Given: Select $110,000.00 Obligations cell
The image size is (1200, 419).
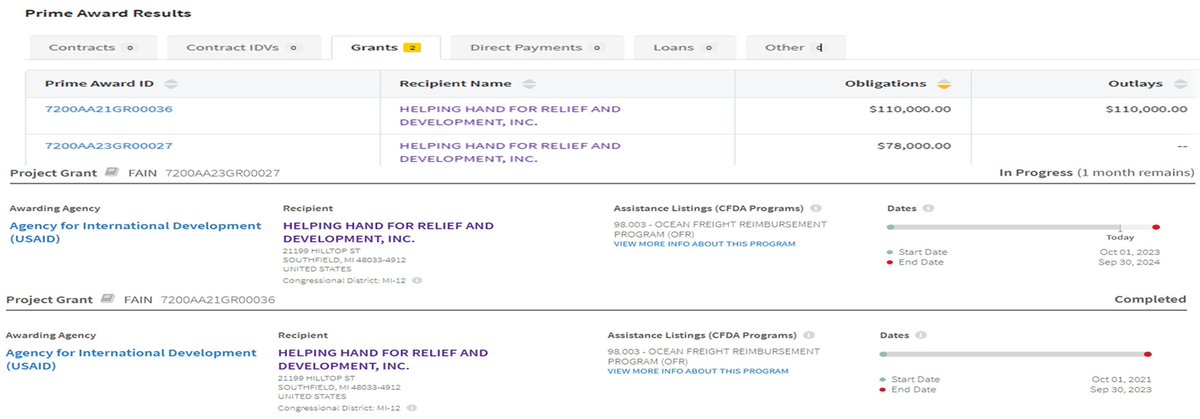Looking at the screenshot, I should [909, 108].
